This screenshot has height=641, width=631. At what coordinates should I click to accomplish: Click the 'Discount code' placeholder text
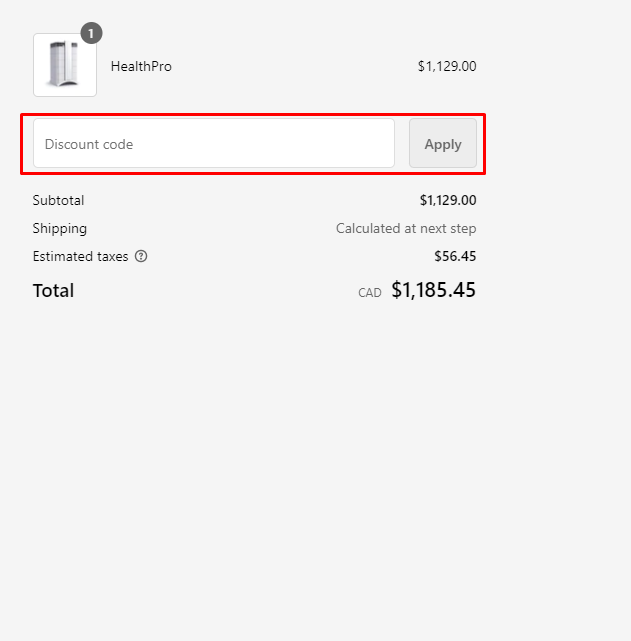pyautogui.click(x=89, y=144)
